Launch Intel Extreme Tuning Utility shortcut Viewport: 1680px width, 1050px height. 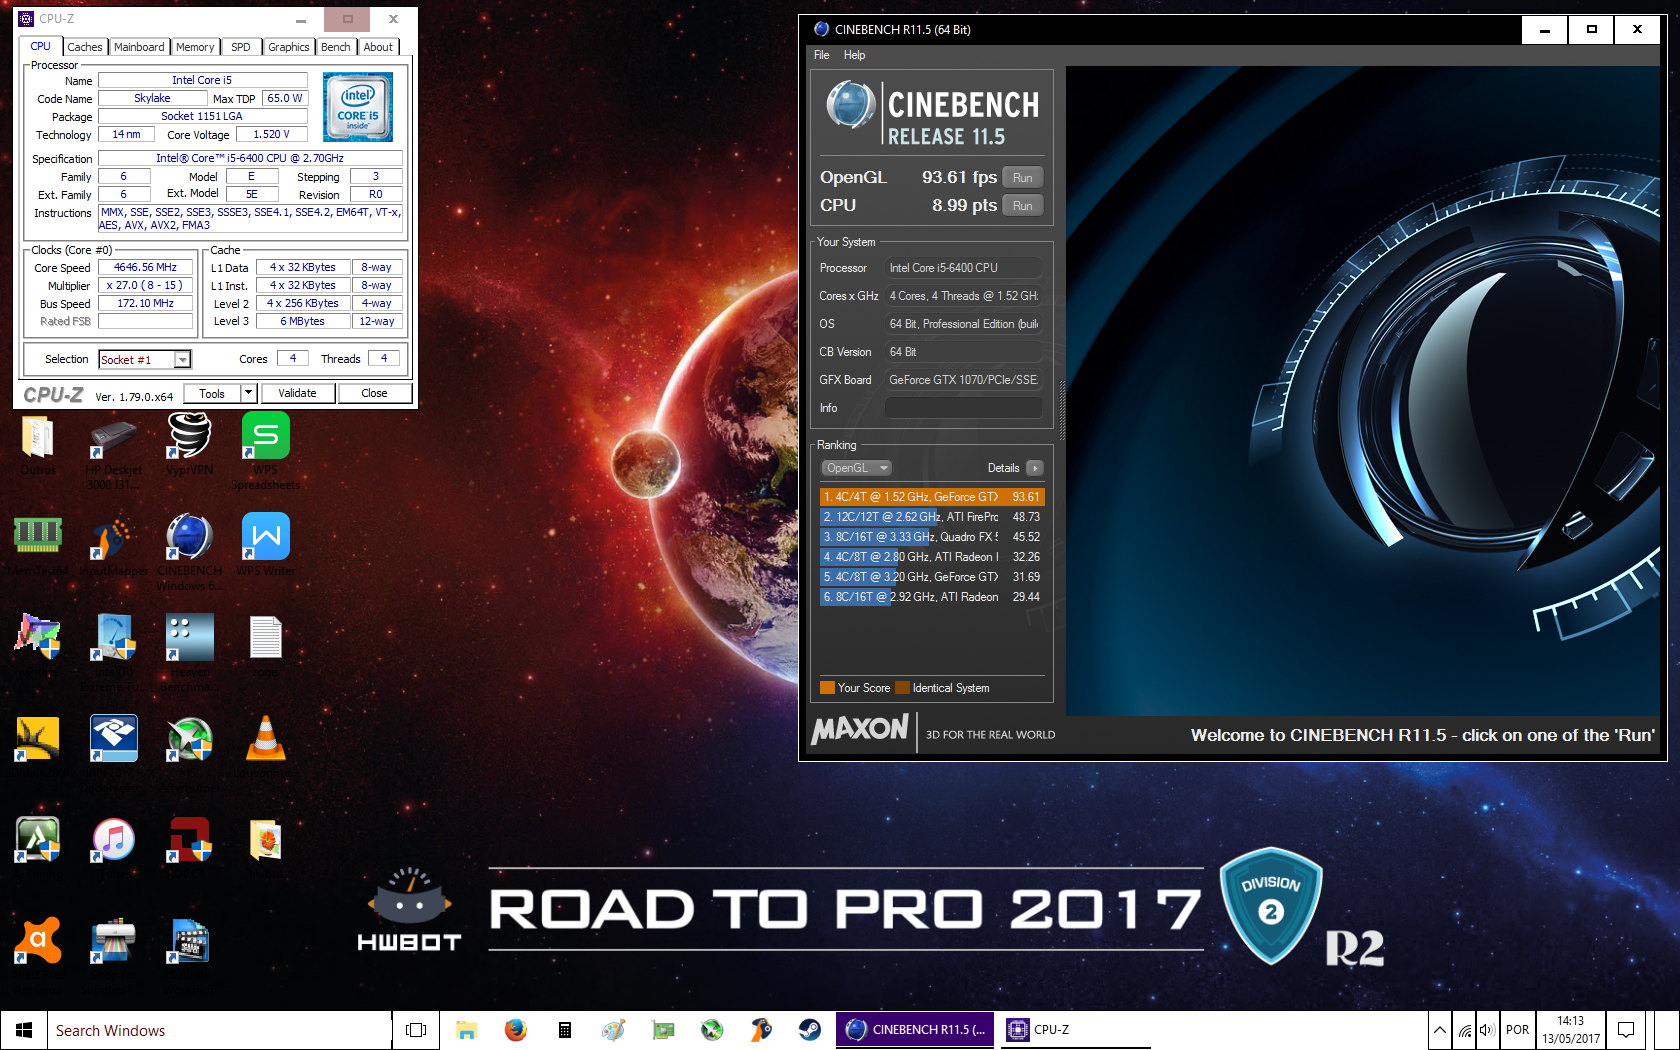tap(114, 638)
